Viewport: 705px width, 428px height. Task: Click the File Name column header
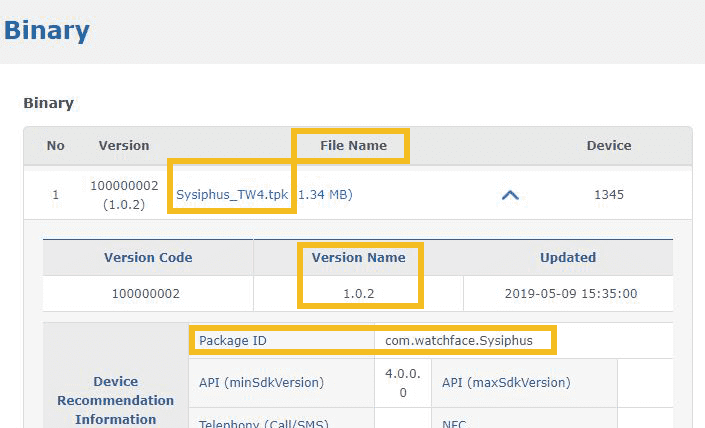(353, 145)
